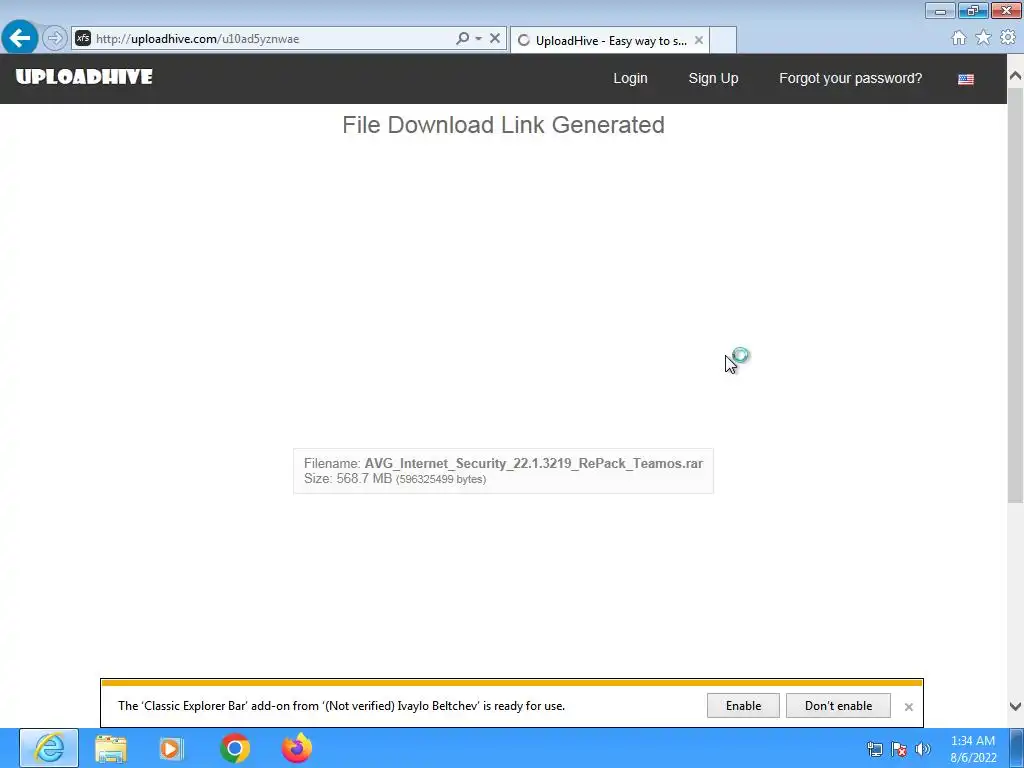Screen dimensions: 1024x768
Task: Dismiss the add-on notification bar
Action: point(908,707)
